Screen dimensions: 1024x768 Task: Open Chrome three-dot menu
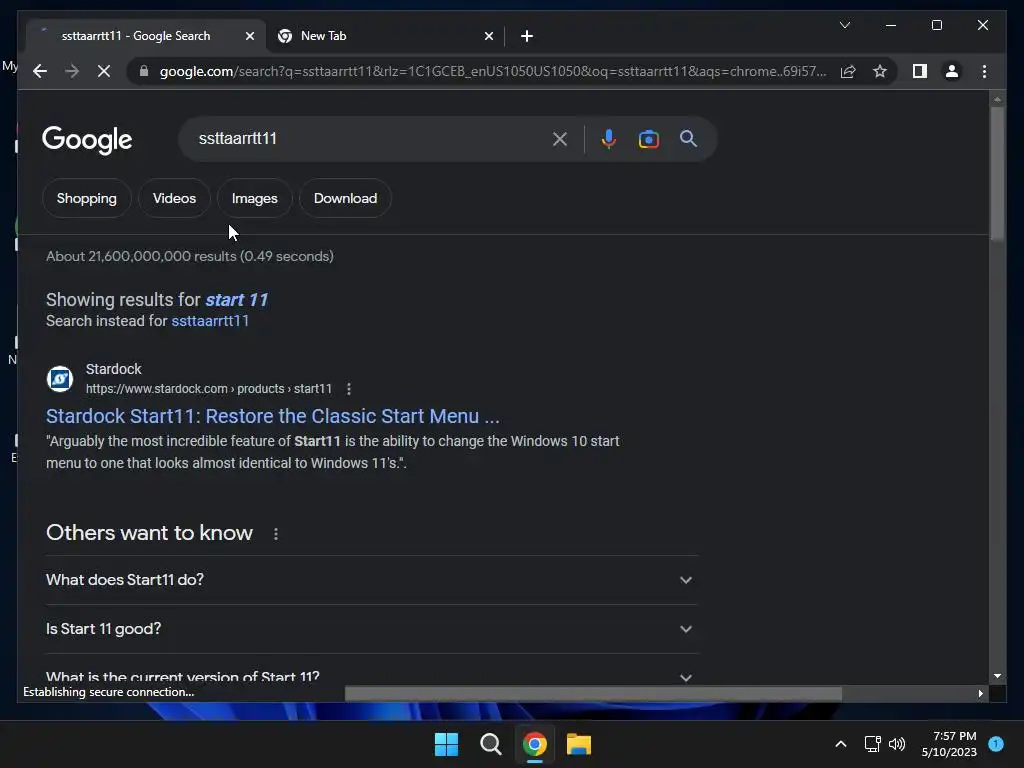(x=984, y=71)
